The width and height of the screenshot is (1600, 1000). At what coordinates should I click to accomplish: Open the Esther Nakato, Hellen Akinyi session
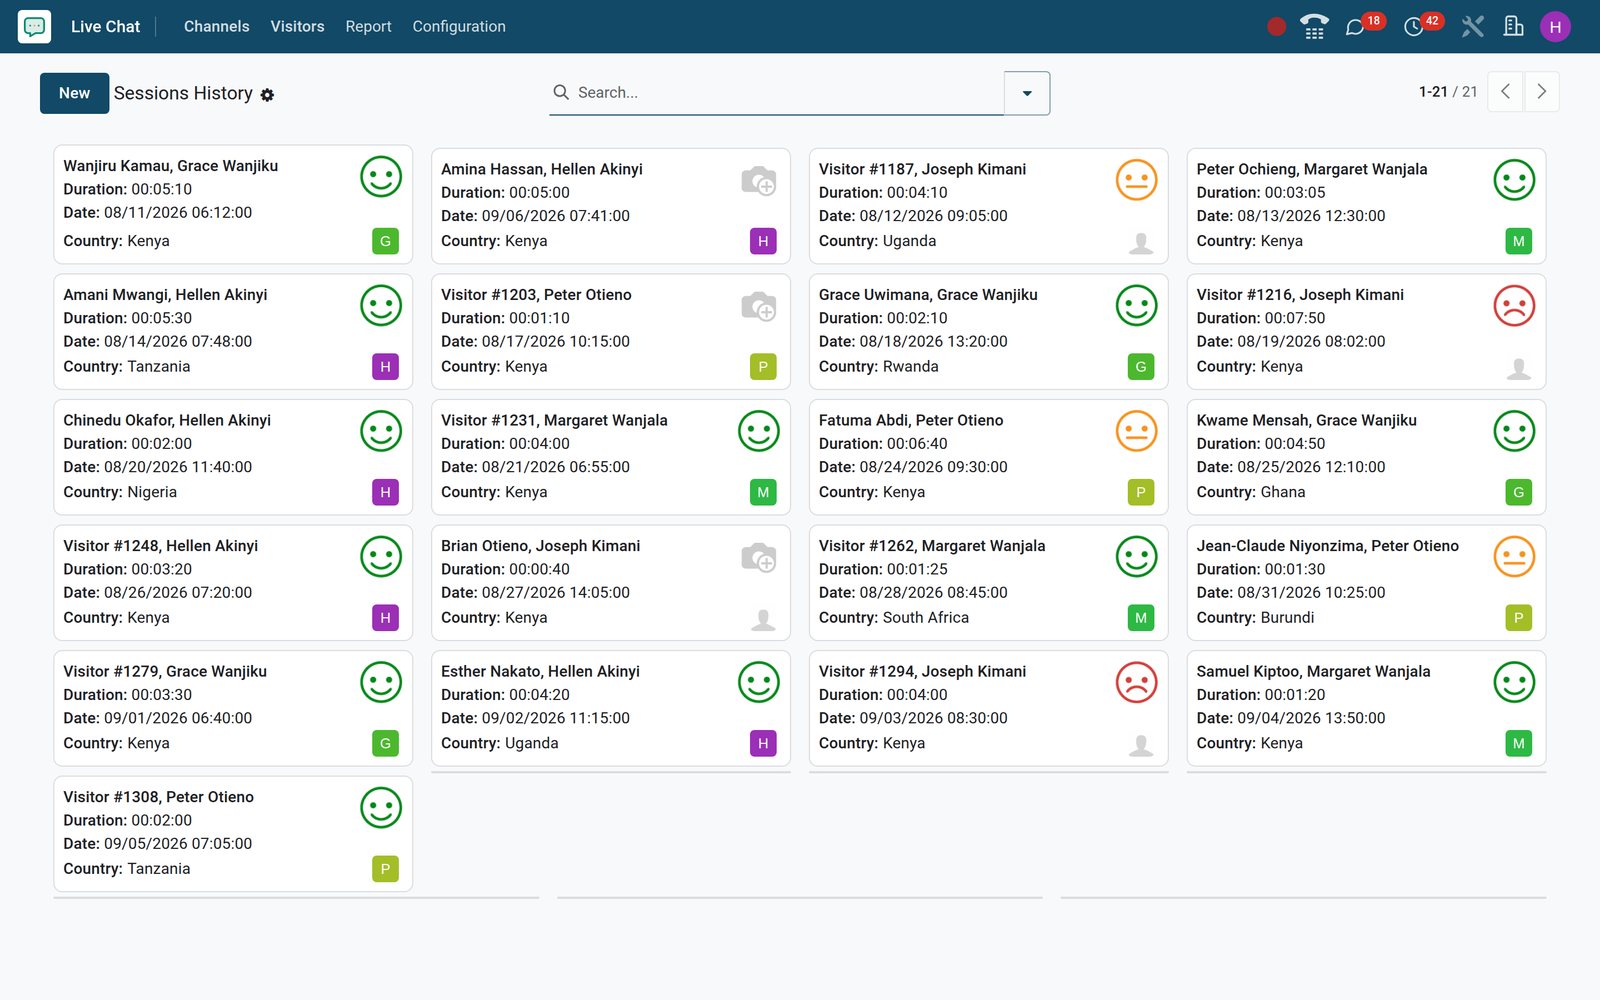pyautogui.click(x=611, y=708)
